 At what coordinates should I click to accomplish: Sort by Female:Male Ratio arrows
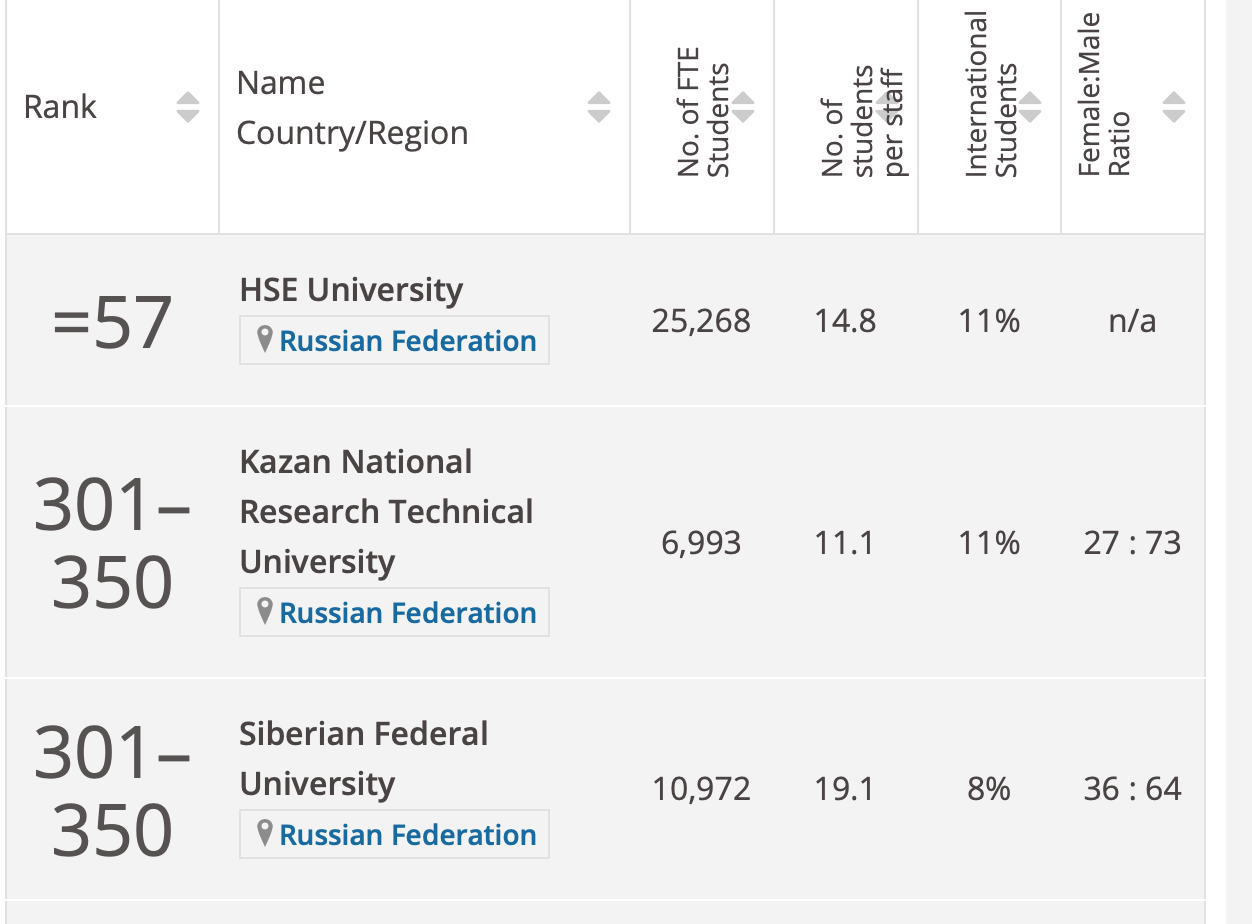pyautogui.click(x=1174, y=107)
